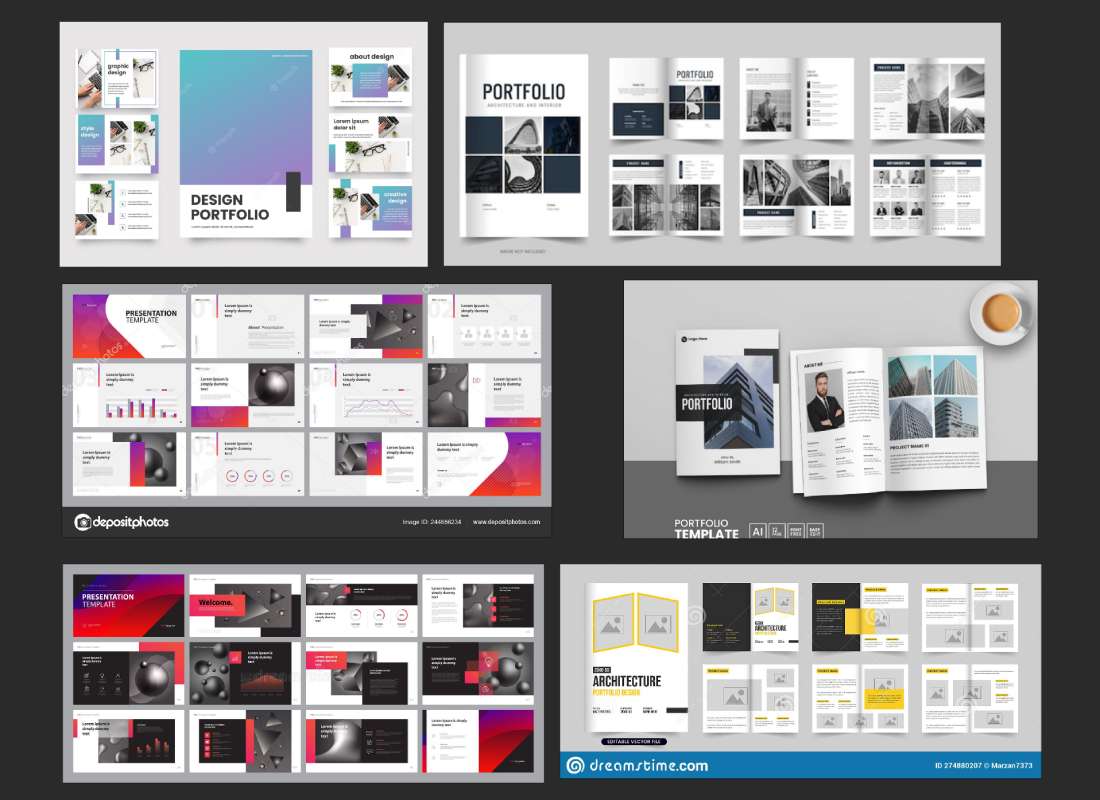Open the purple-red Presentation Template slide collection
This screenshot has width=1100, height=800.
click(307, 411)
